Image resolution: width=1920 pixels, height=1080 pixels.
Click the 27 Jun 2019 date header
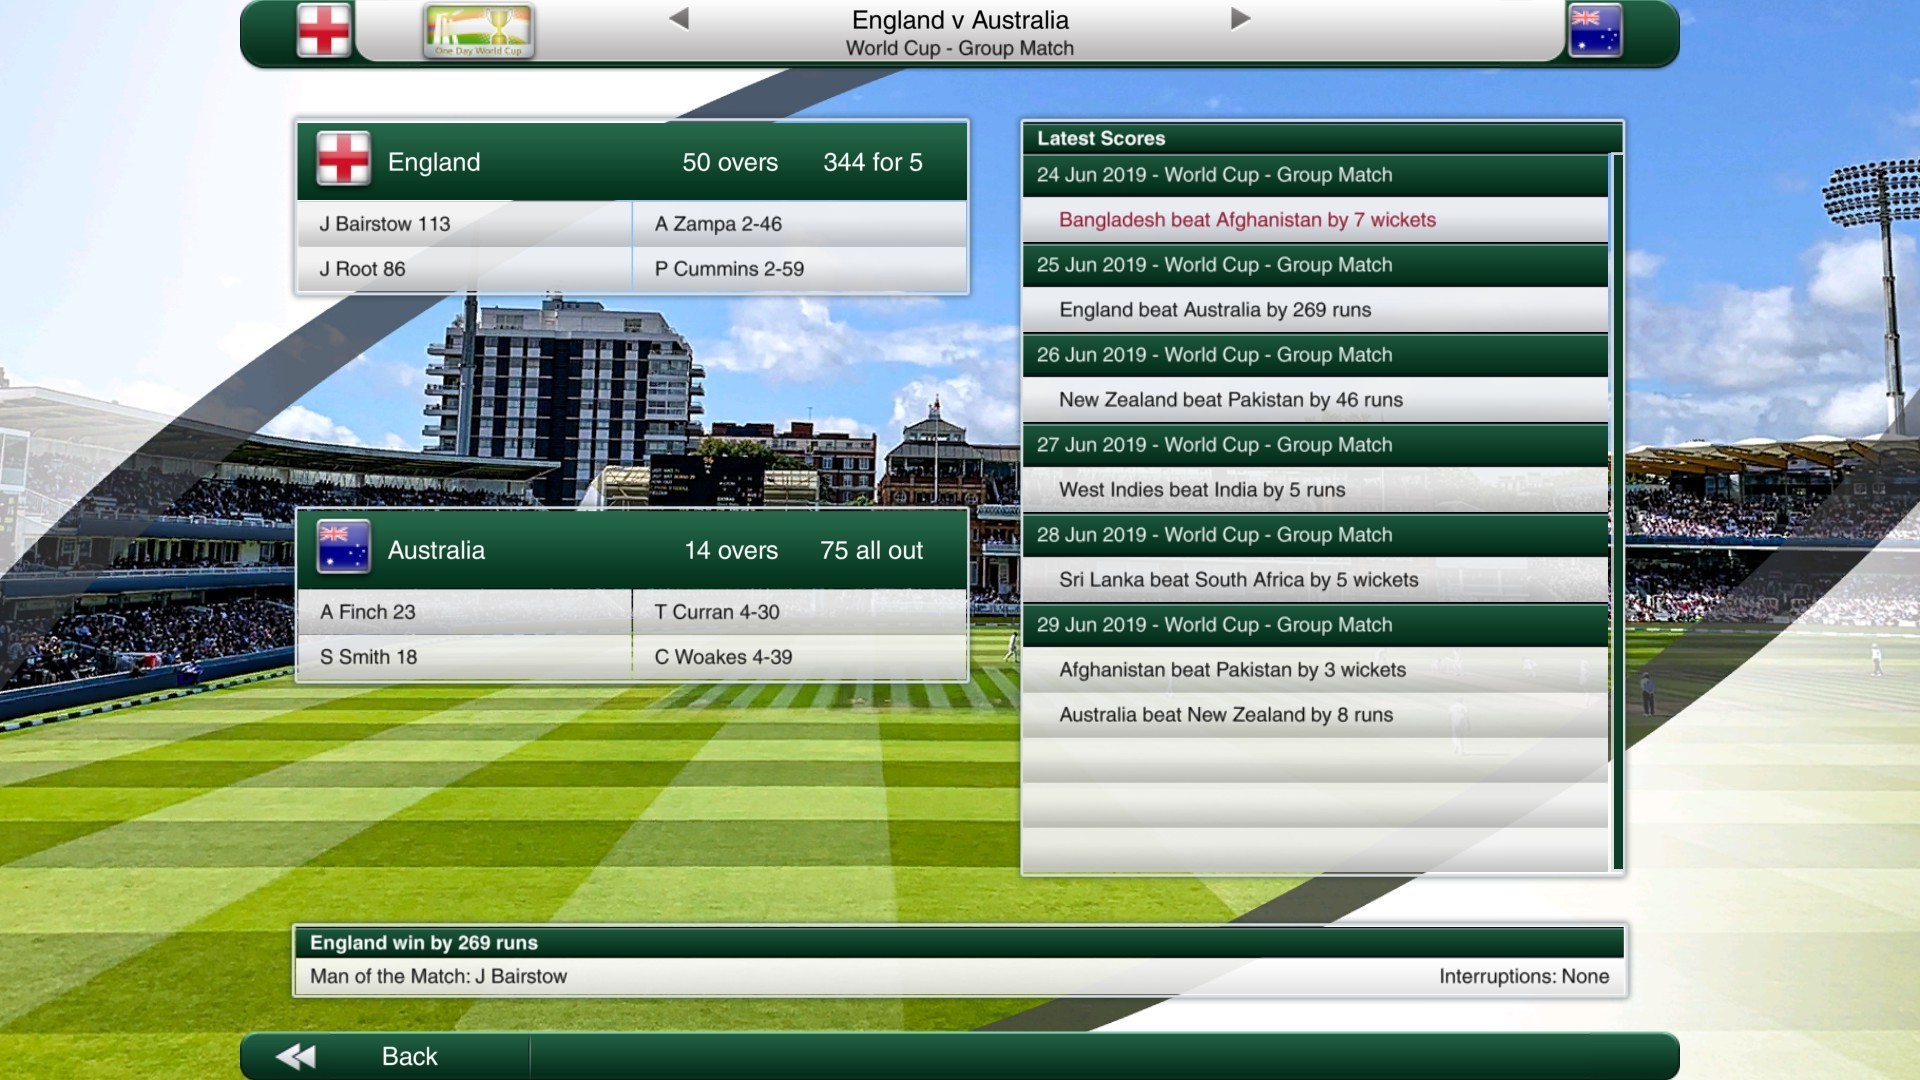click(1315, 445)
